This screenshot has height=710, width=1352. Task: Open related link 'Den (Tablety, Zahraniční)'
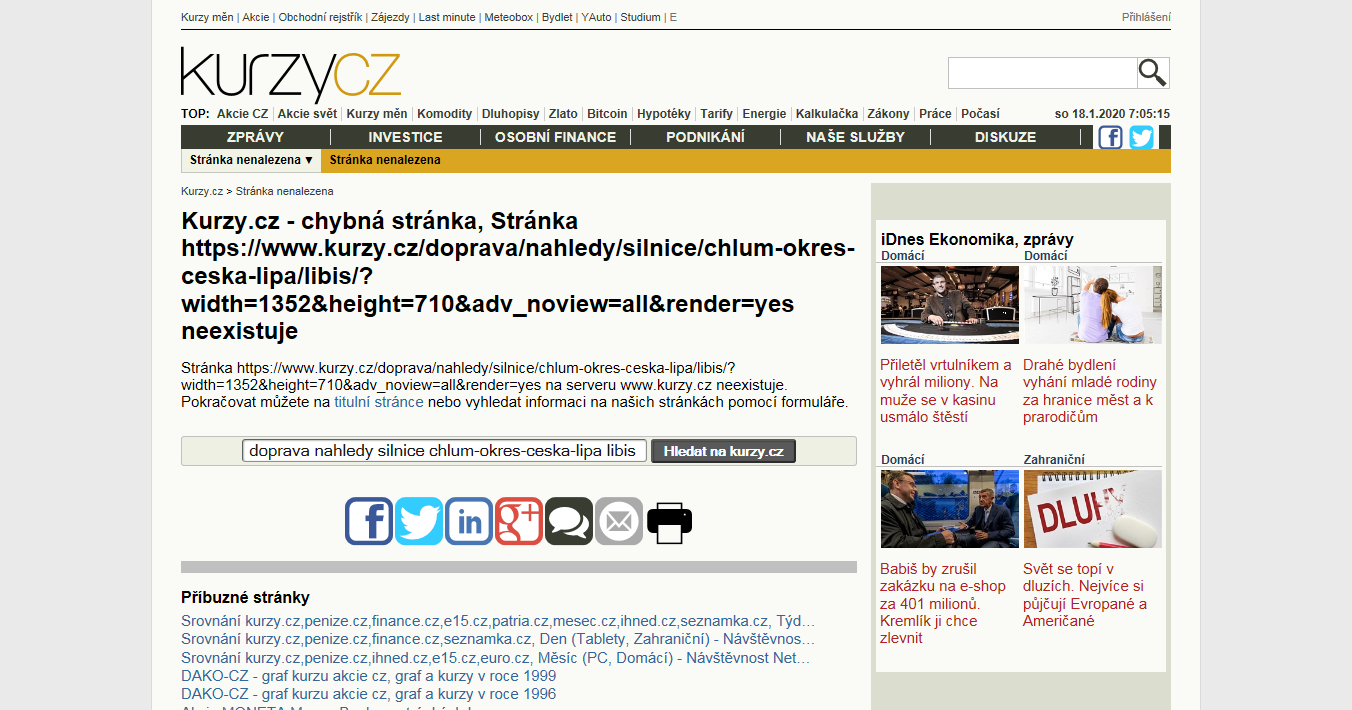click(498, 639)
